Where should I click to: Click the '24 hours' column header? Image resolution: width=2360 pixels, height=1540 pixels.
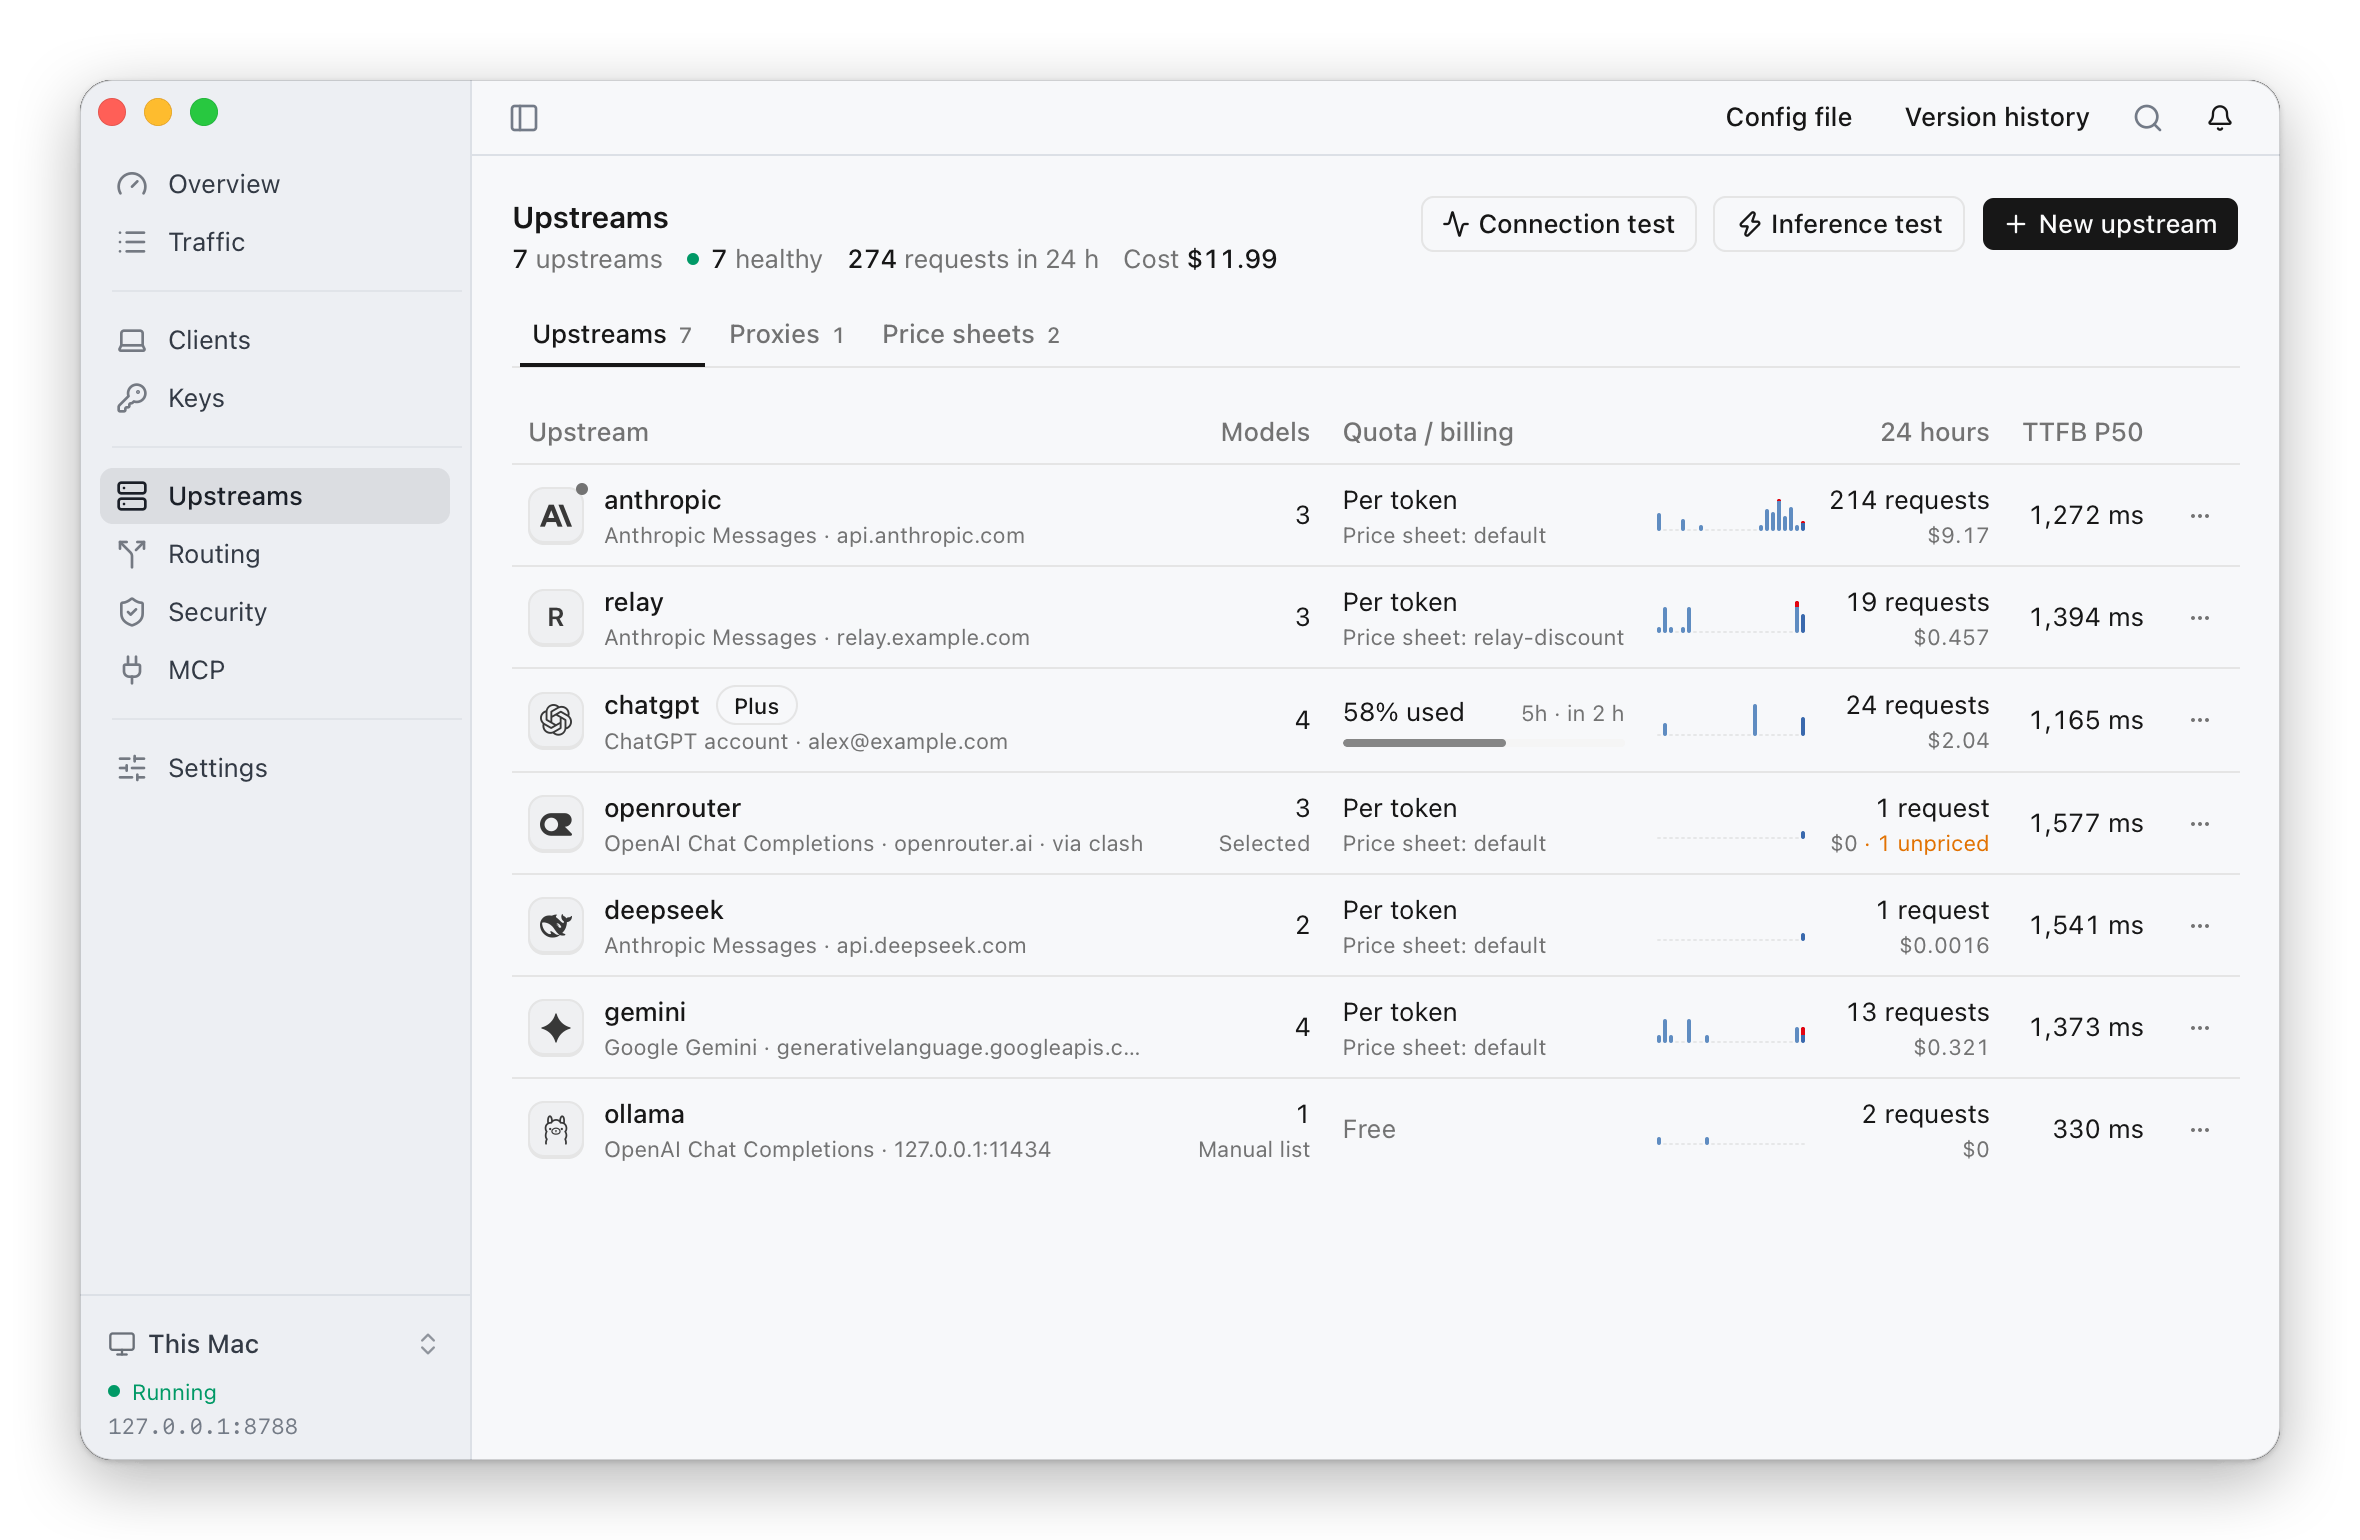(x=1934, y=432)
